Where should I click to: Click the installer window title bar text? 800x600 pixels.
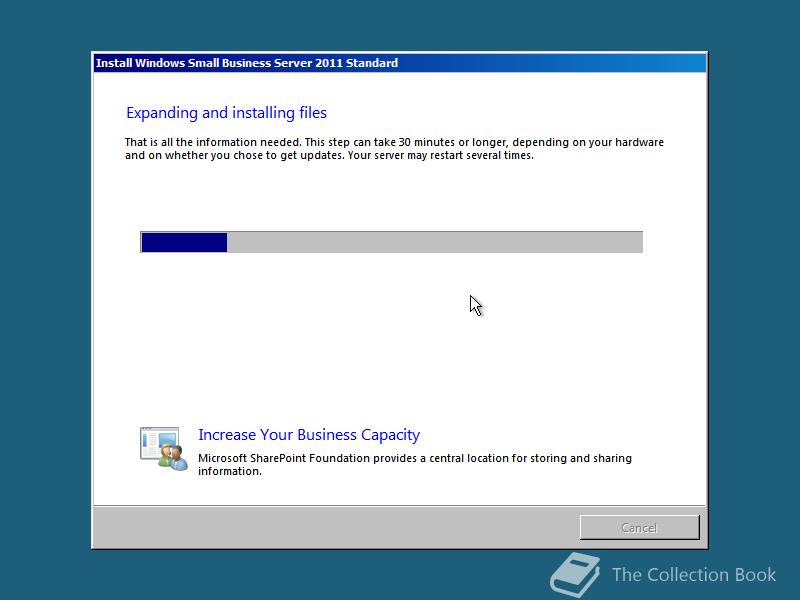(x=247, y=63)
